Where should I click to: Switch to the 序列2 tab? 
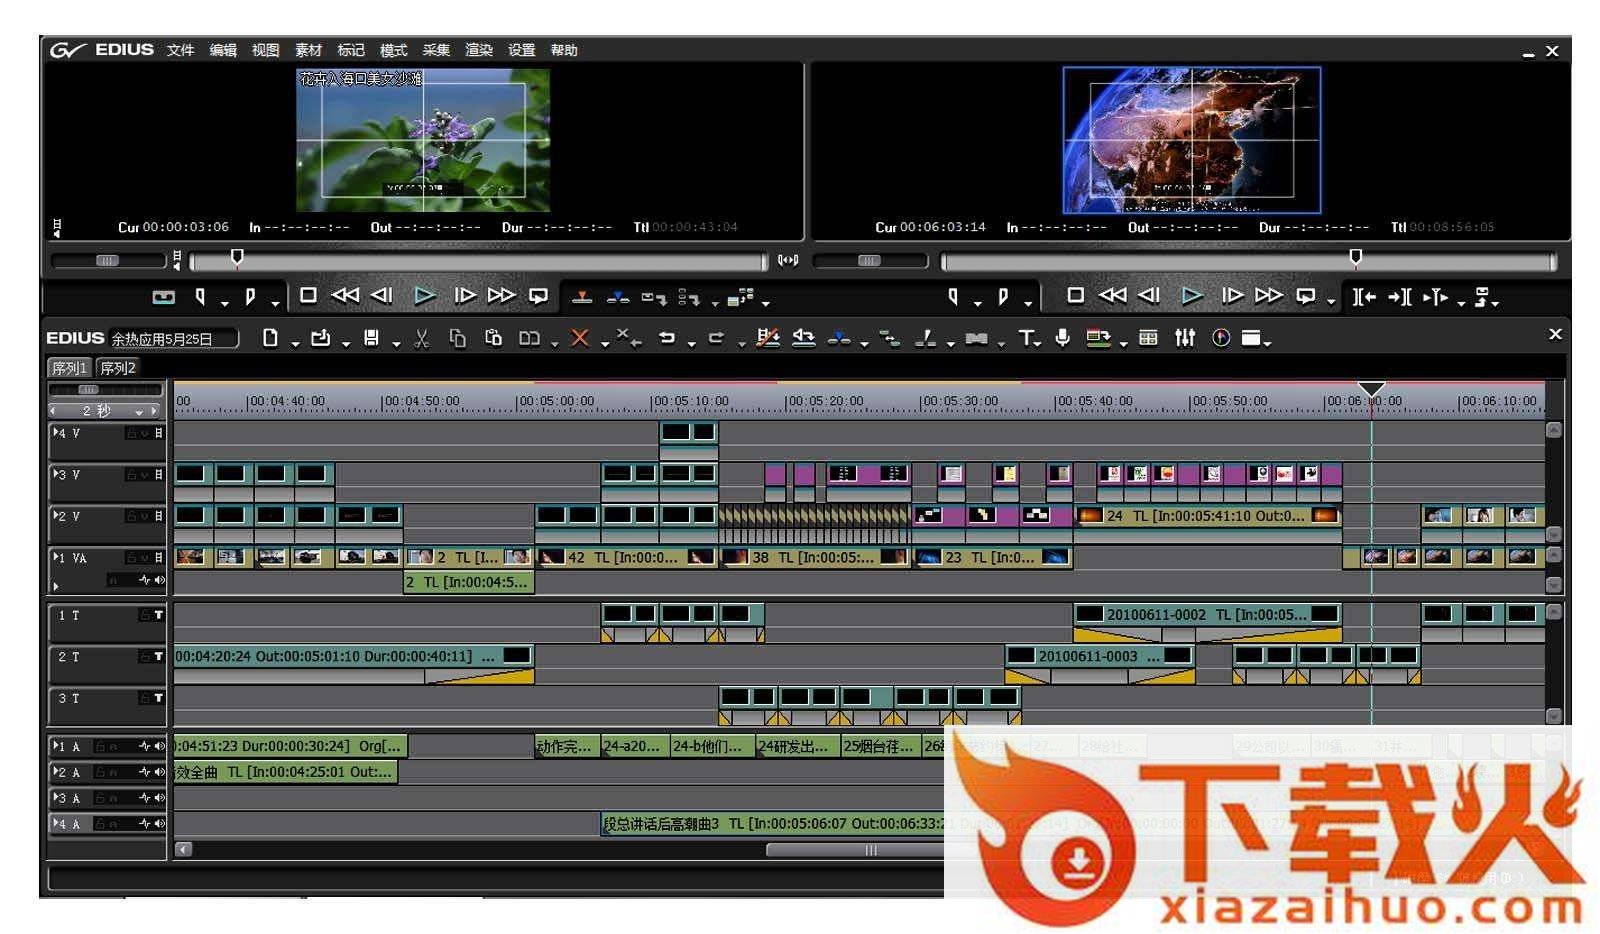tap(118, 368)
